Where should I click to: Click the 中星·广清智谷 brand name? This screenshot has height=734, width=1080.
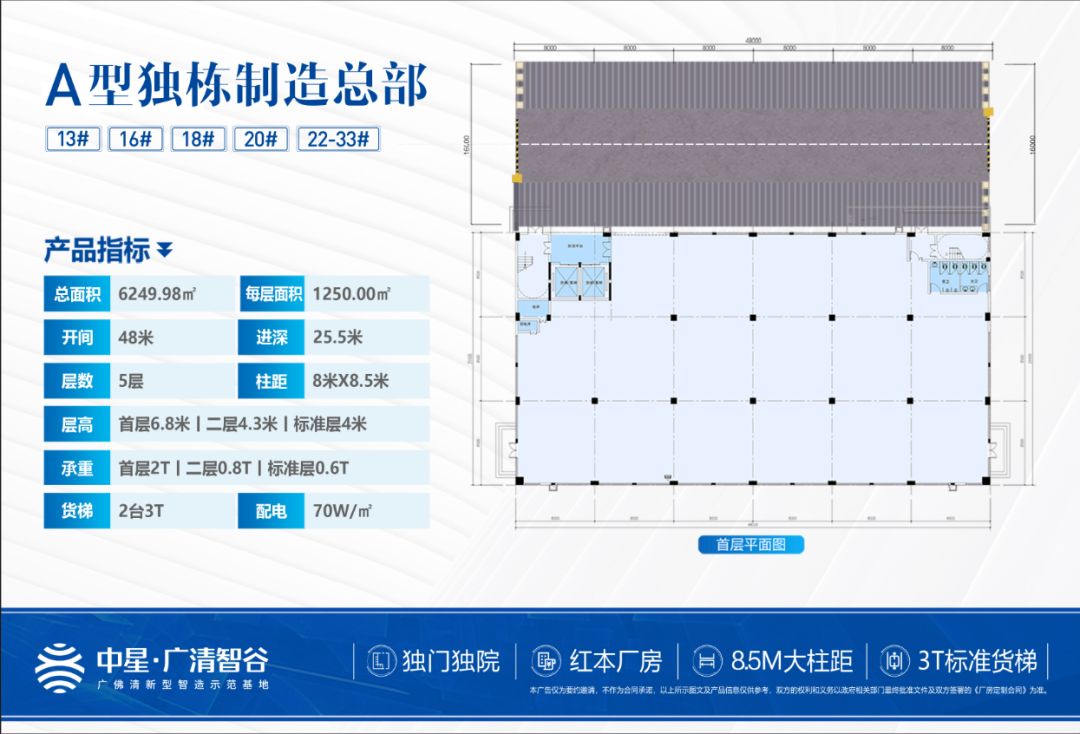pos(183,660)
